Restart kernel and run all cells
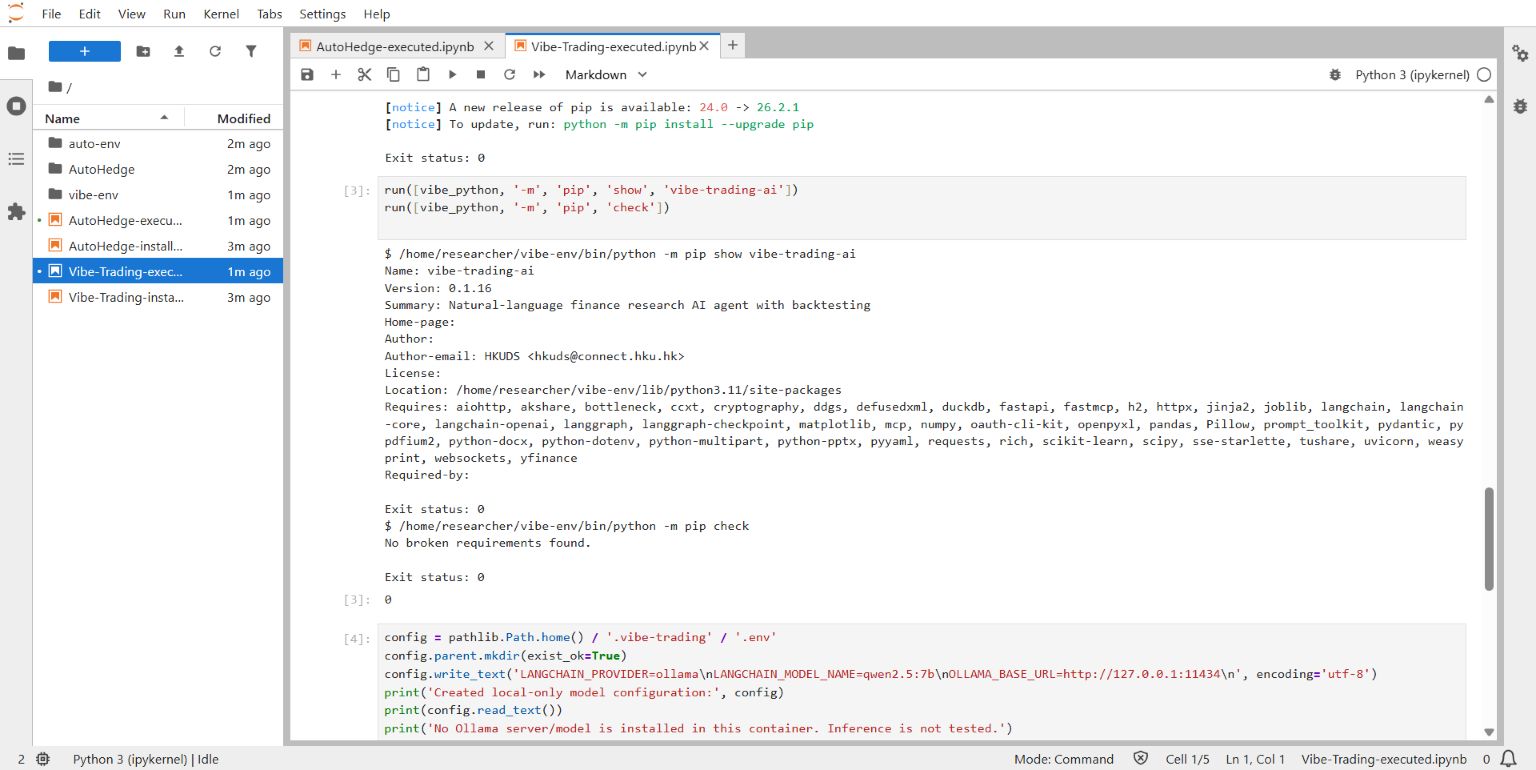 [539, 75]
